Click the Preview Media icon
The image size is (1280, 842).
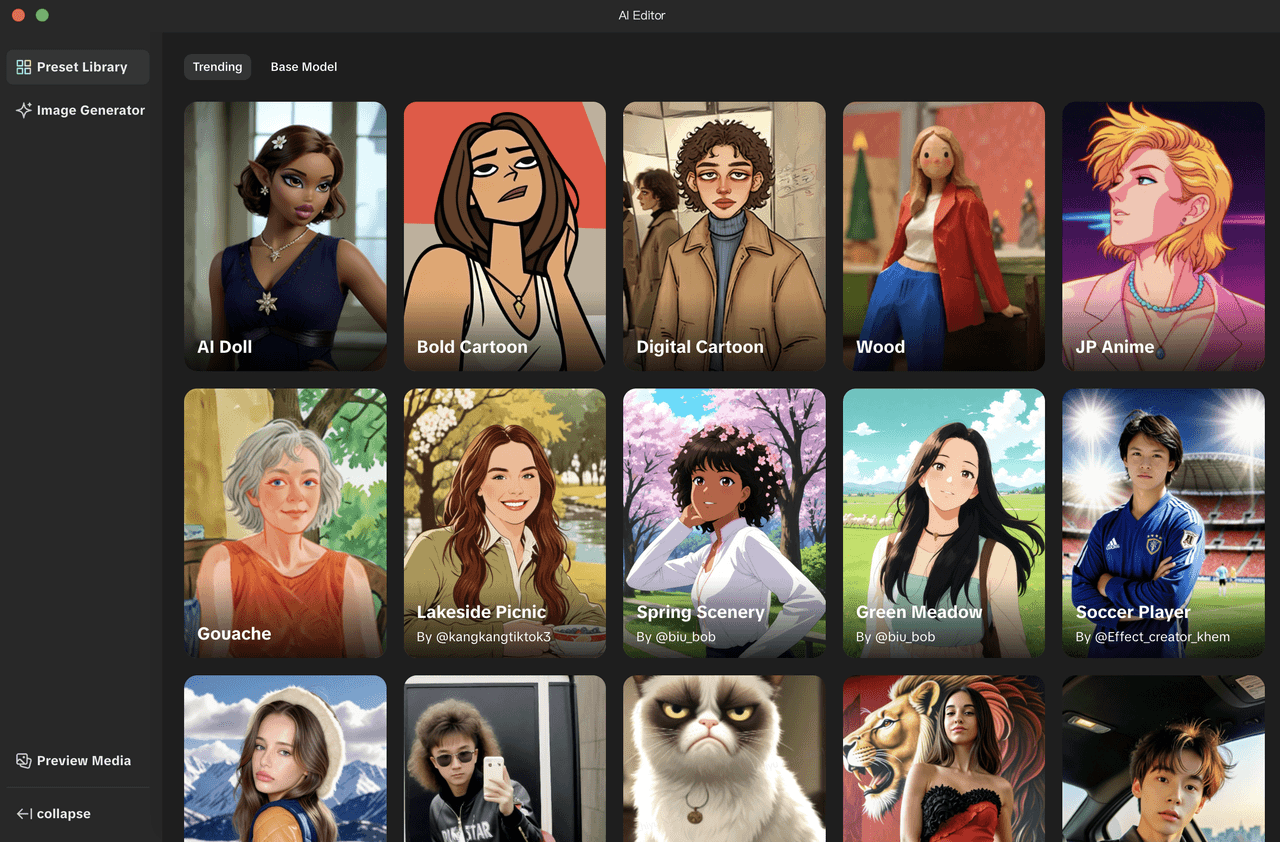click(23, 761)
